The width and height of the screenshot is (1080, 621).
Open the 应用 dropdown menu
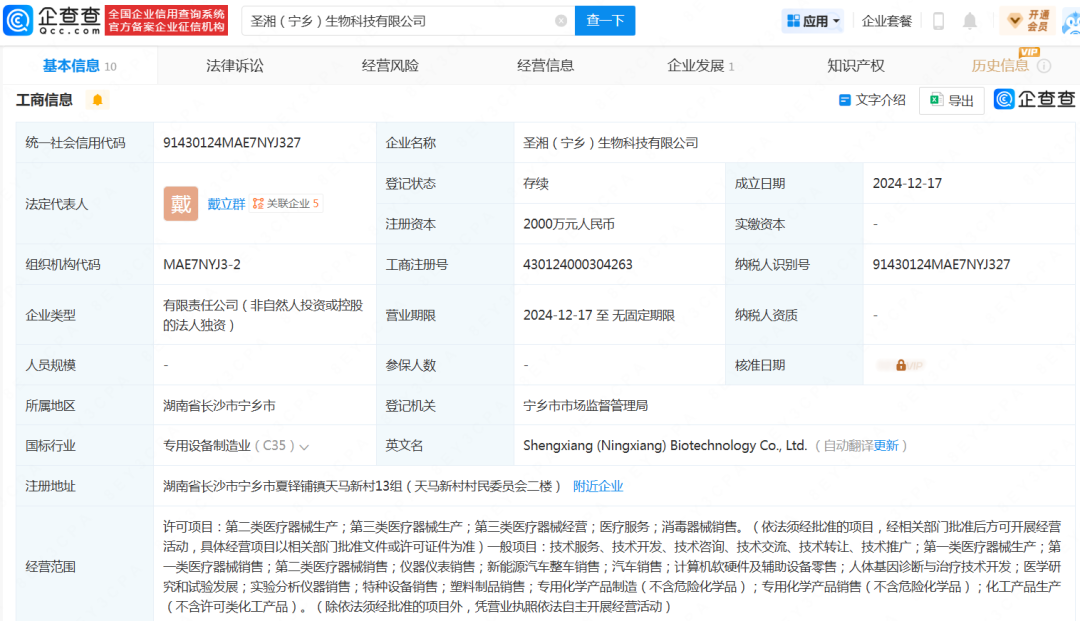coord(811,20)
